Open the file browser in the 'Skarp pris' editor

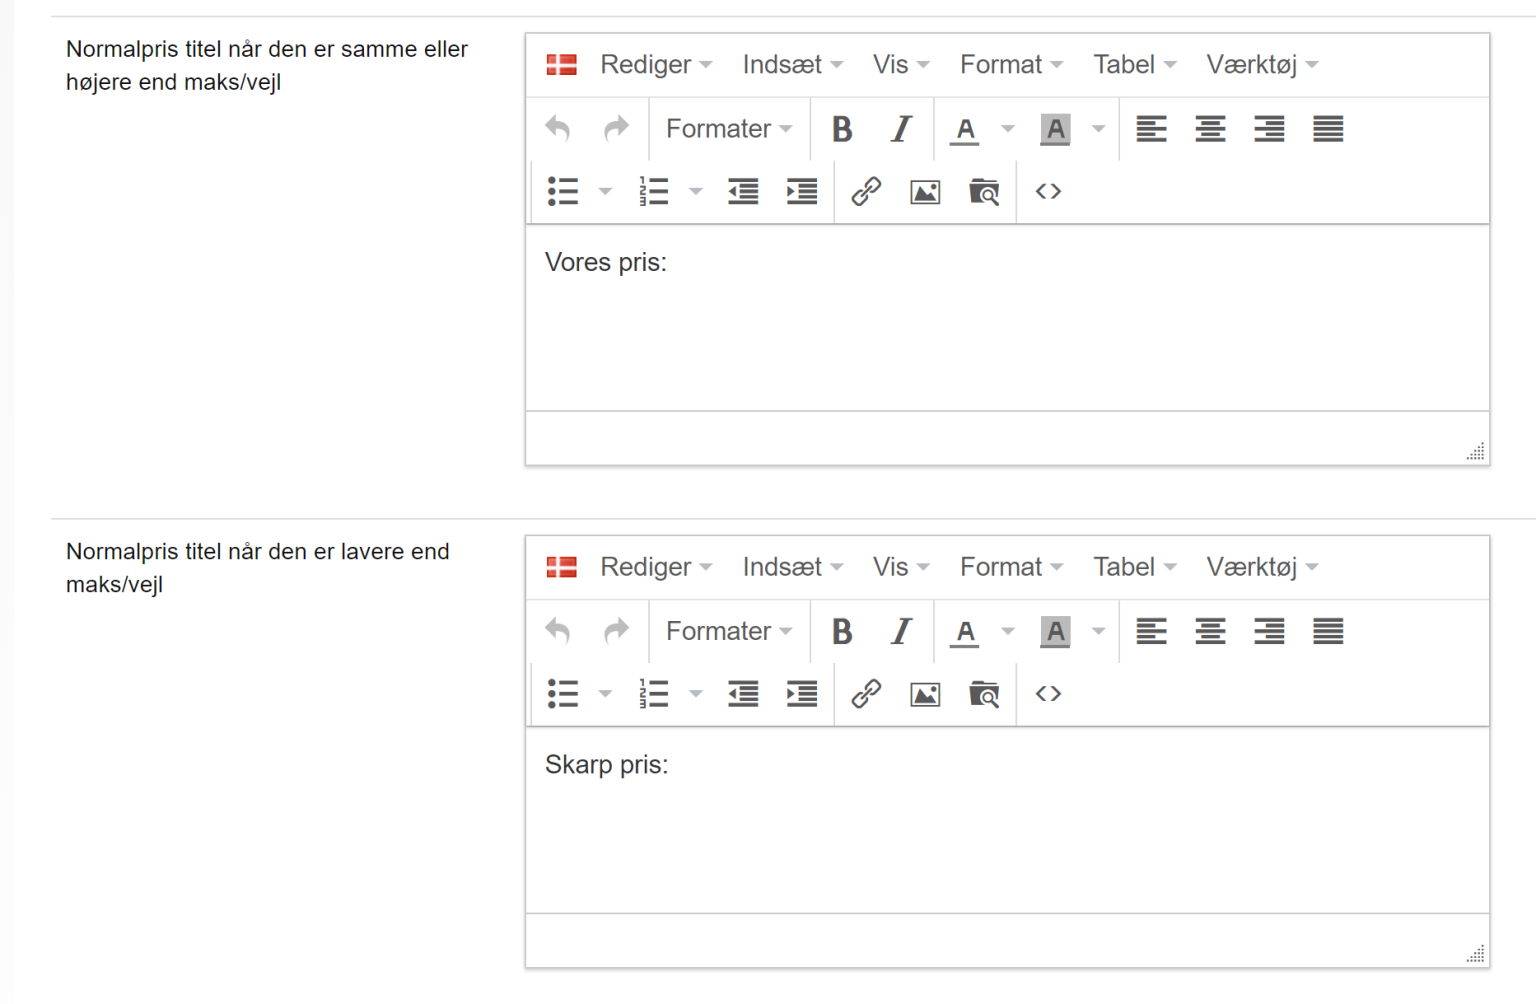click(984, 694)
